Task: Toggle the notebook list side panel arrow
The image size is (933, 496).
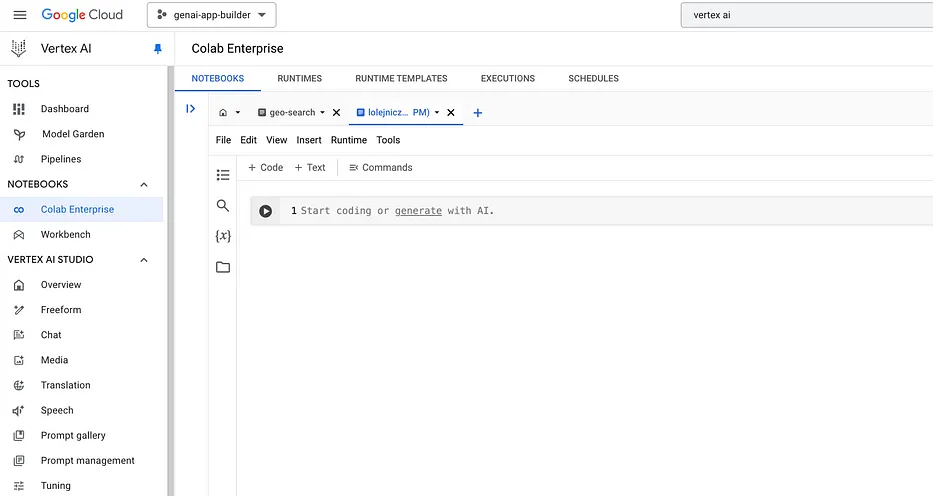Action: coord(190,109)
